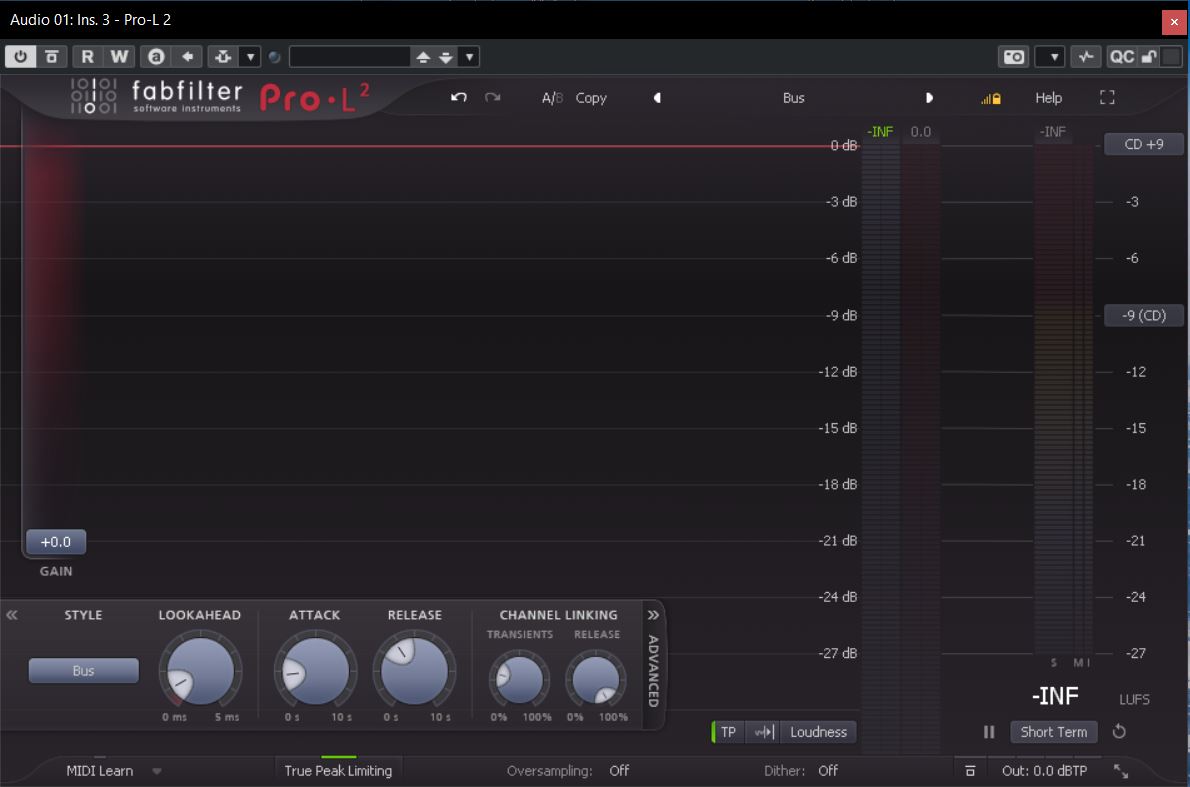Image resolution: width=1190 pixels, height=787 pixels.
Task: Change Dither value Off
Action: tap(828, 770)
